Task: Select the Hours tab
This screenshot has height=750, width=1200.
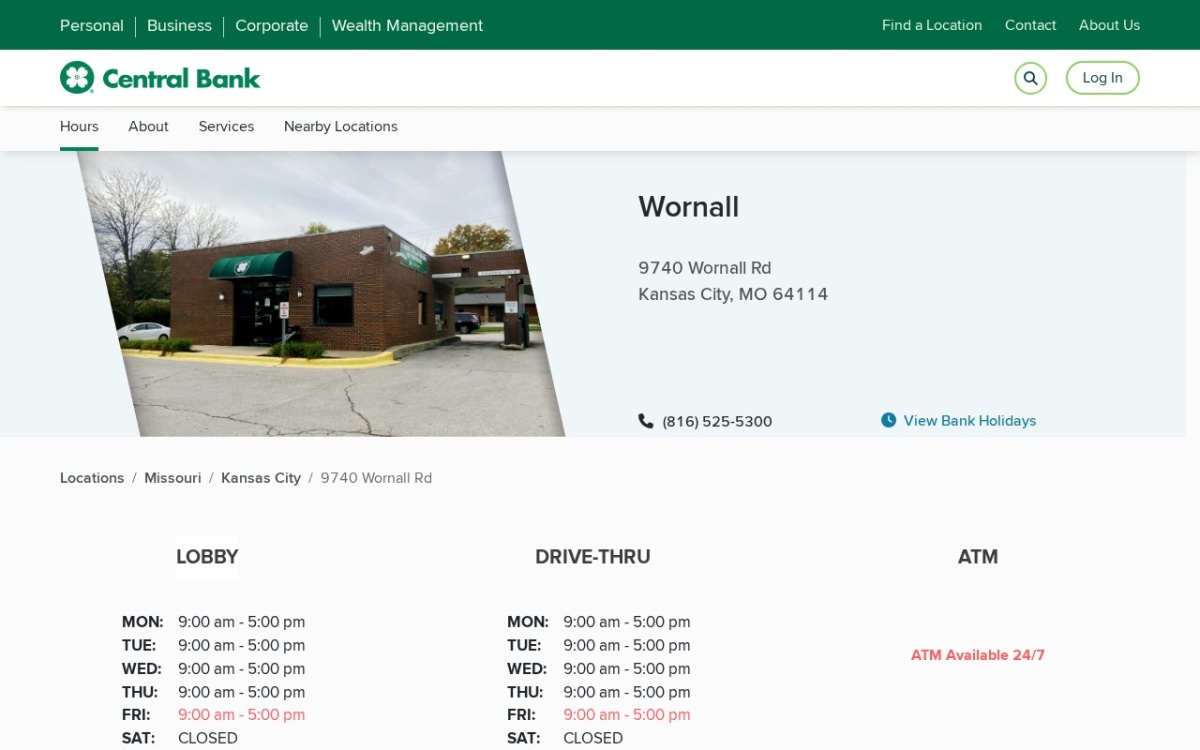Action: pyautogui.click(x=79, y=127)
